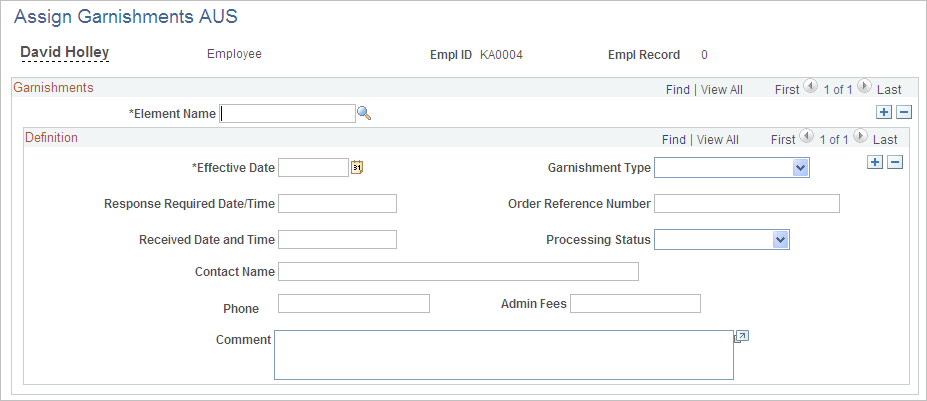Image resolution: width=927 pixels, height=401 pixels.
Task: Expand the Processing Status dropdown
Action: tap(780, 240)
